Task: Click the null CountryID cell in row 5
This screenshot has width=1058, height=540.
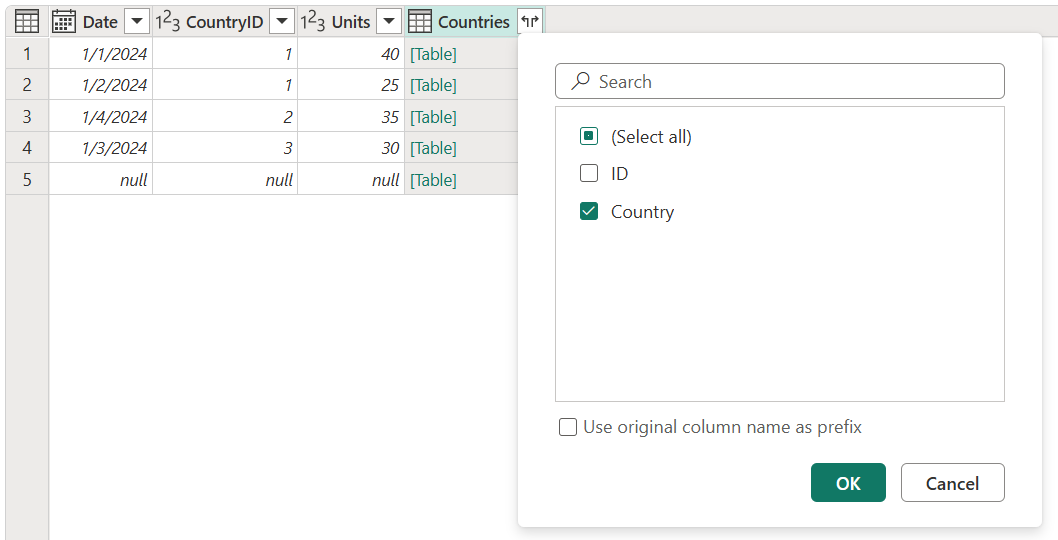Action: (225, 179)
